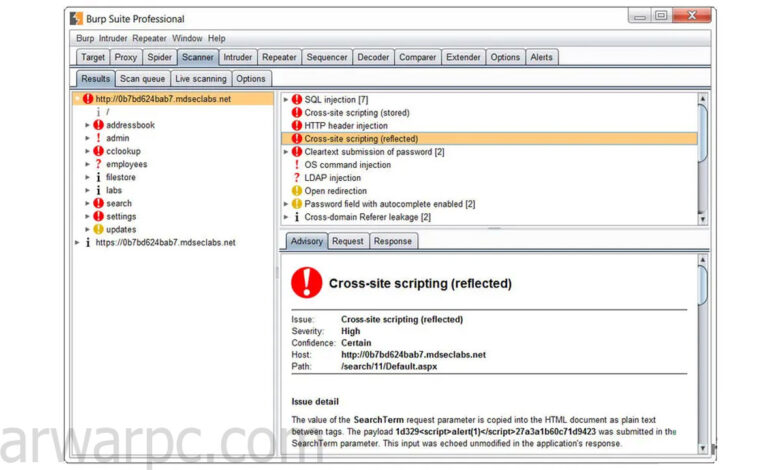Switch to the Target tab
780x470 pixels.
pyautogui.click(x=93, y=57)
